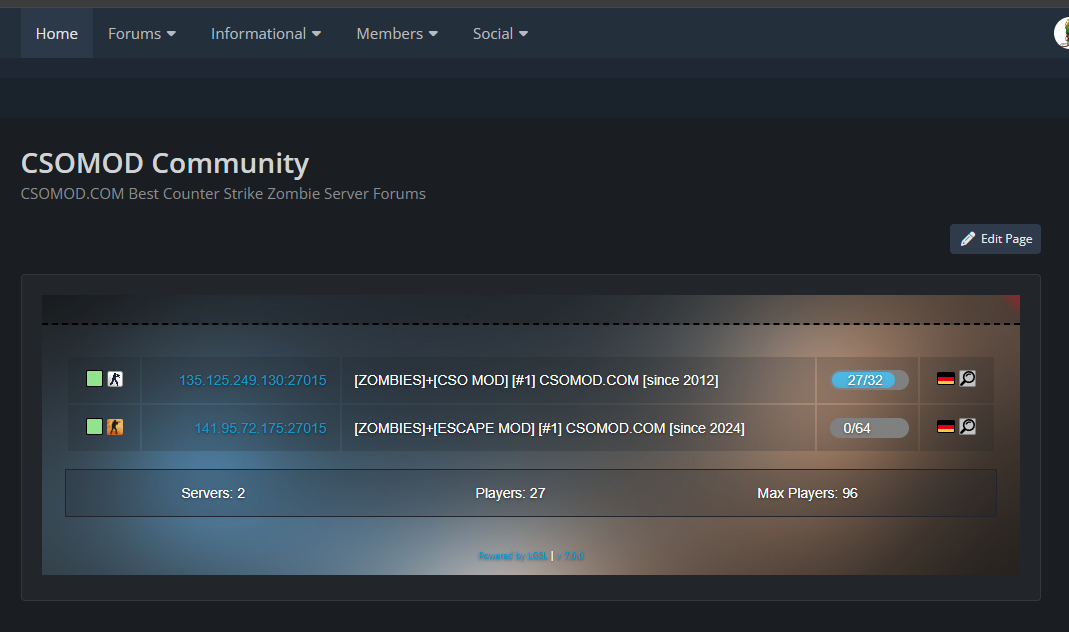Expand the Informational dropdown menu
The height and width of the screenshot is (632, 1069).
[x=265, y=33]
